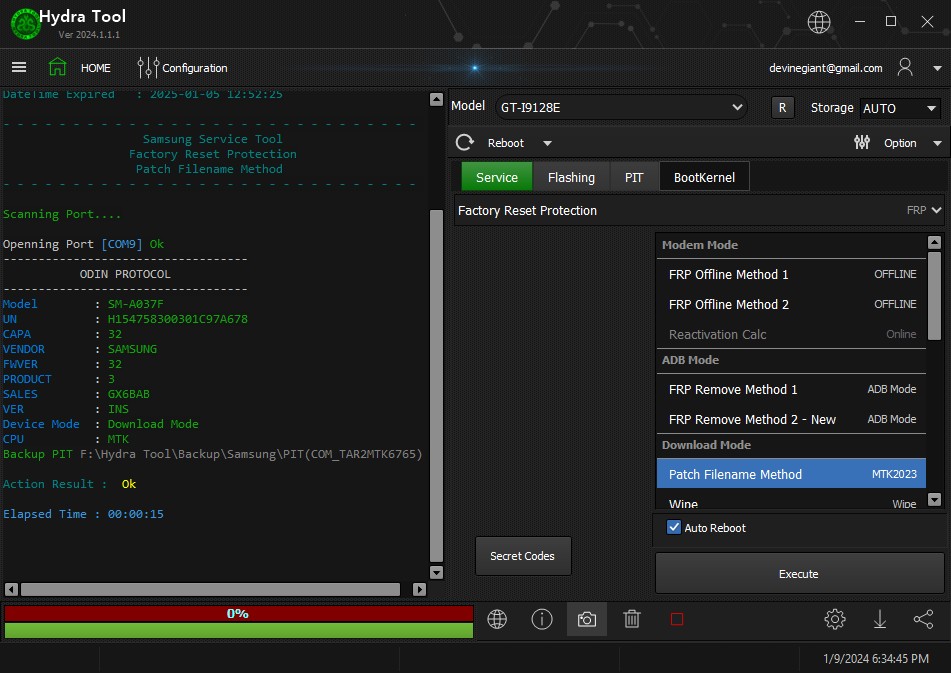Open the Storage AUTO dropdown
The image size is (951, 673).
(x=899, y=109)
